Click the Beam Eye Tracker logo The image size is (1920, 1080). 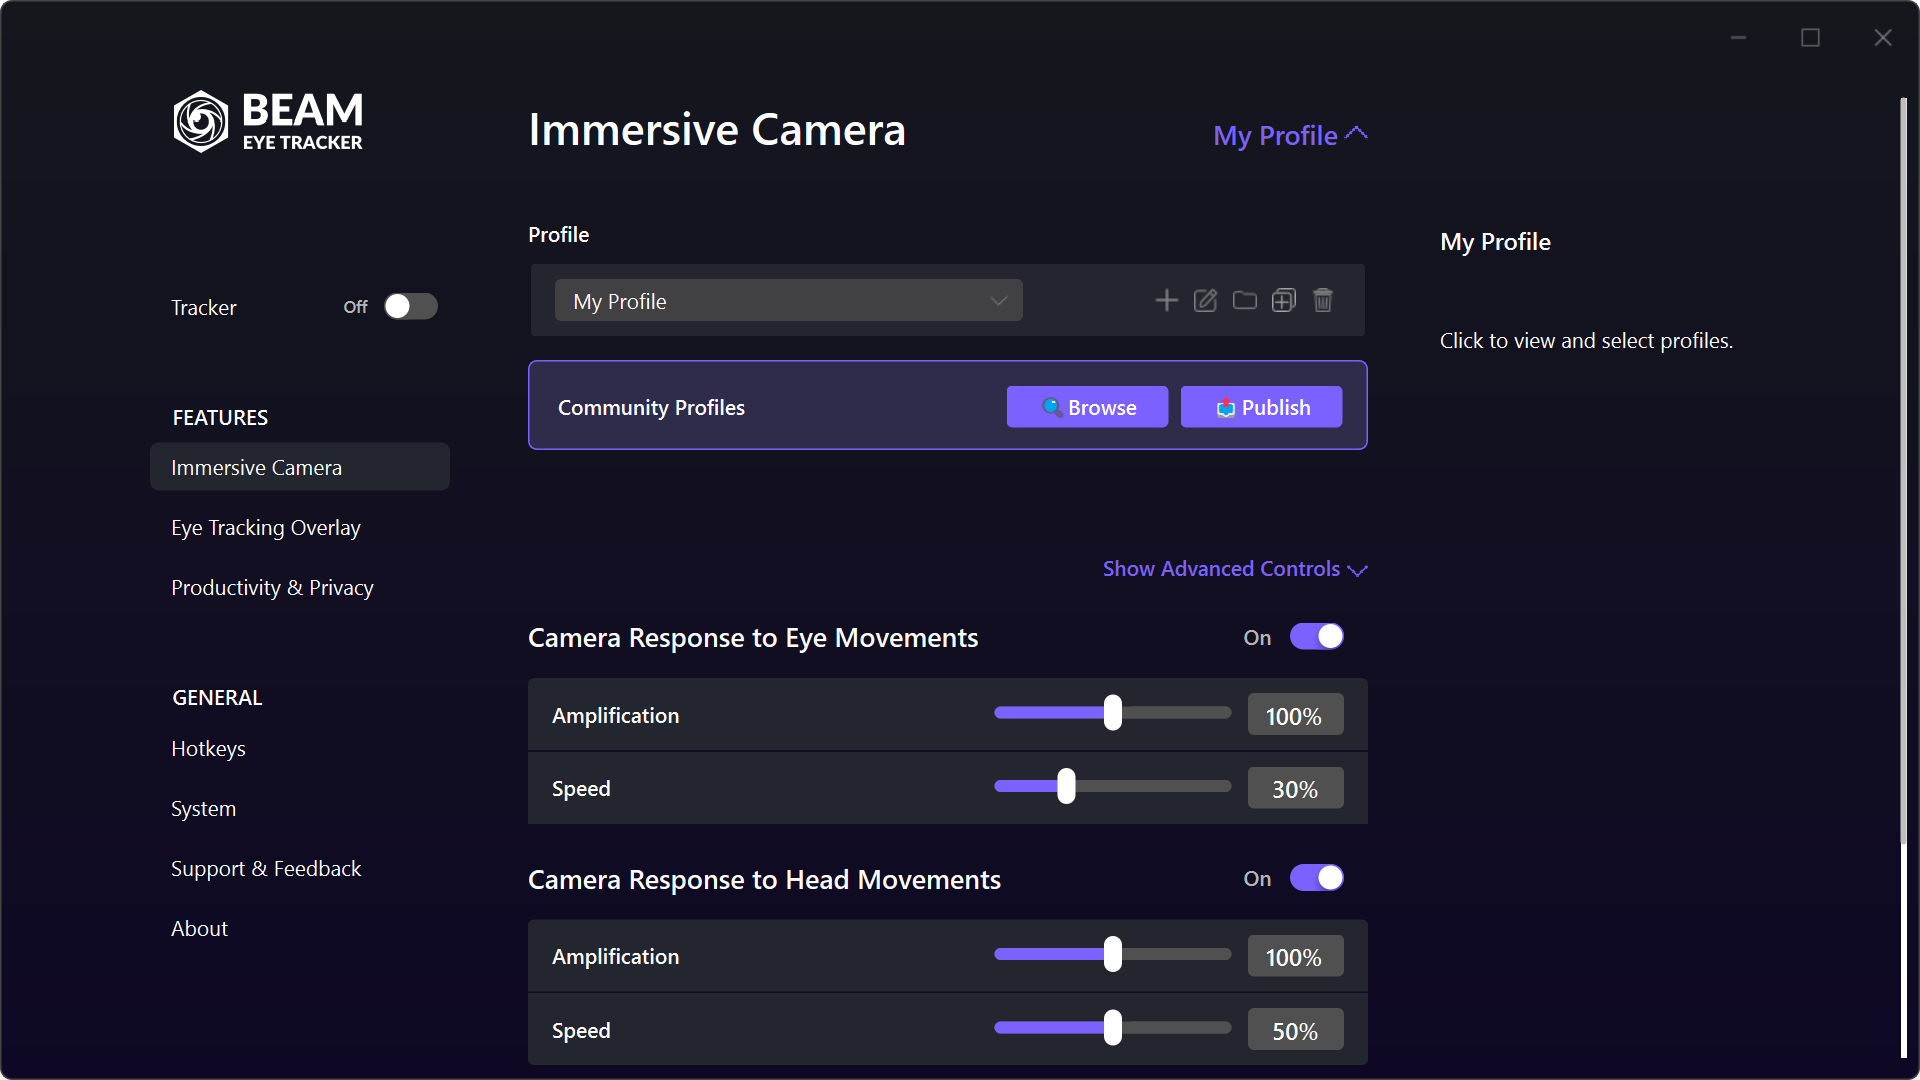[x=268, y=121]
